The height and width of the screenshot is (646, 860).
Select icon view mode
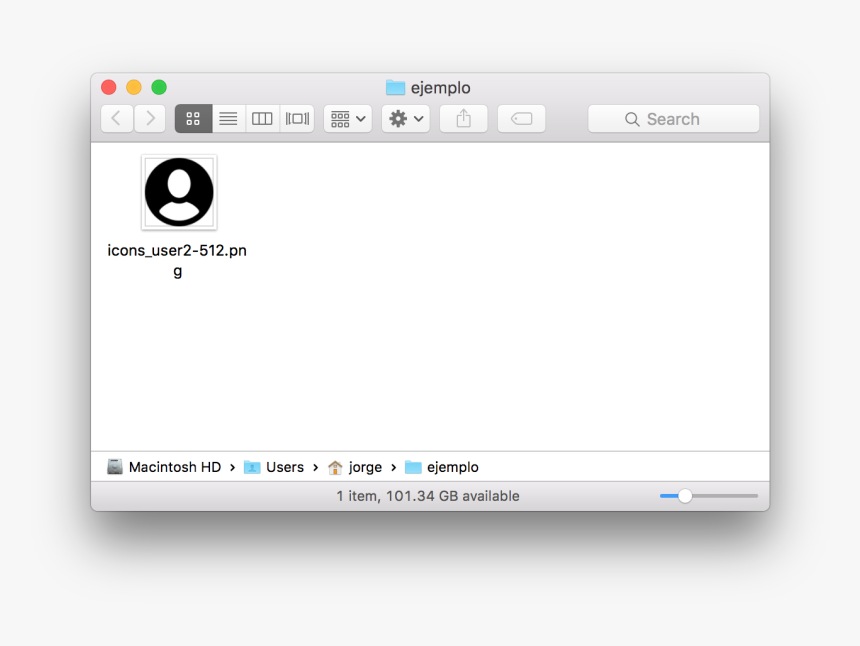click(192, 118)
